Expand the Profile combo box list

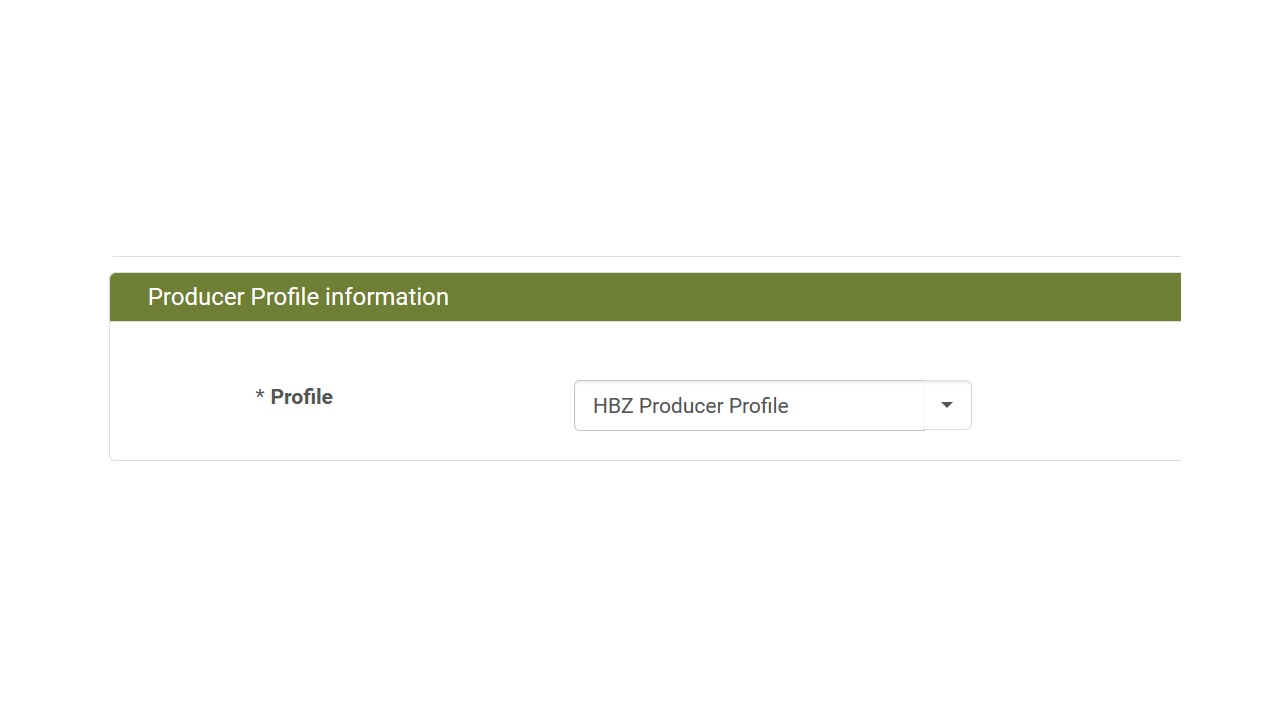[947, 405]
